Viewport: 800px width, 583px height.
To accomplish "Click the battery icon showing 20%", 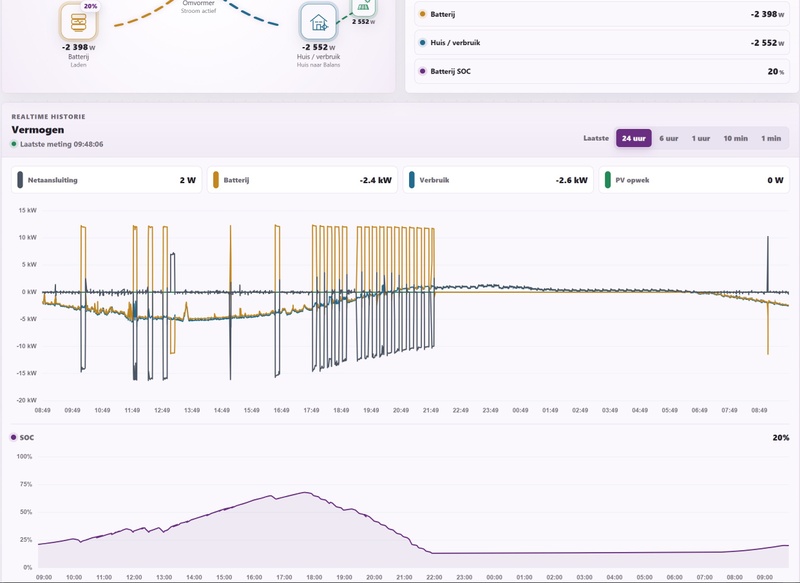I will 78,21.
